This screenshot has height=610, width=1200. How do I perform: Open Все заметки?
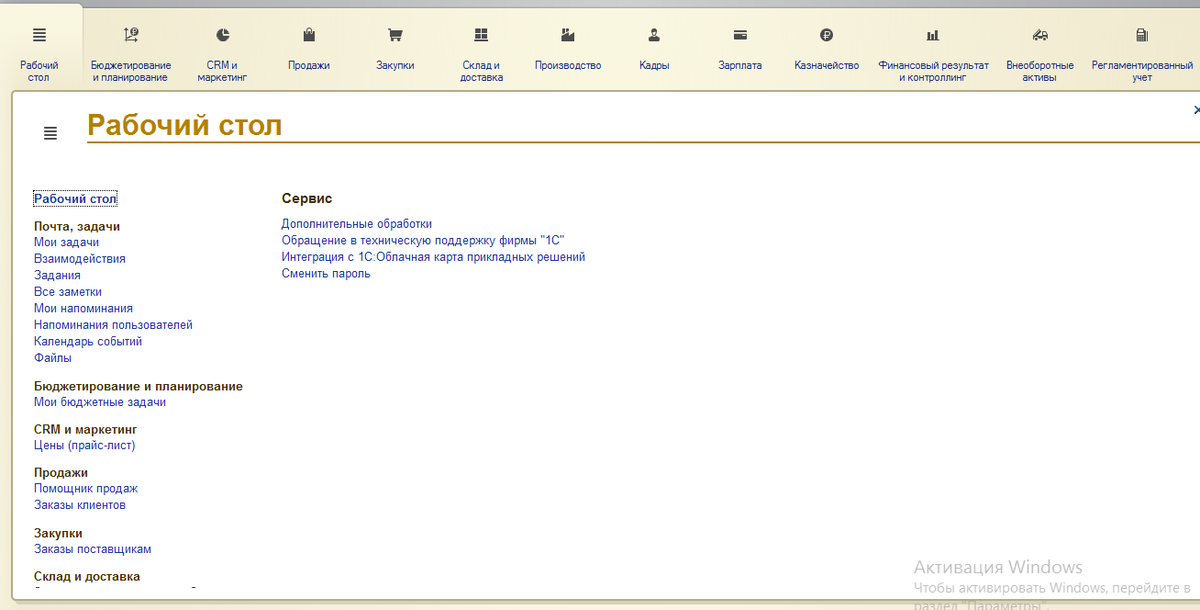tap(68, 292)
